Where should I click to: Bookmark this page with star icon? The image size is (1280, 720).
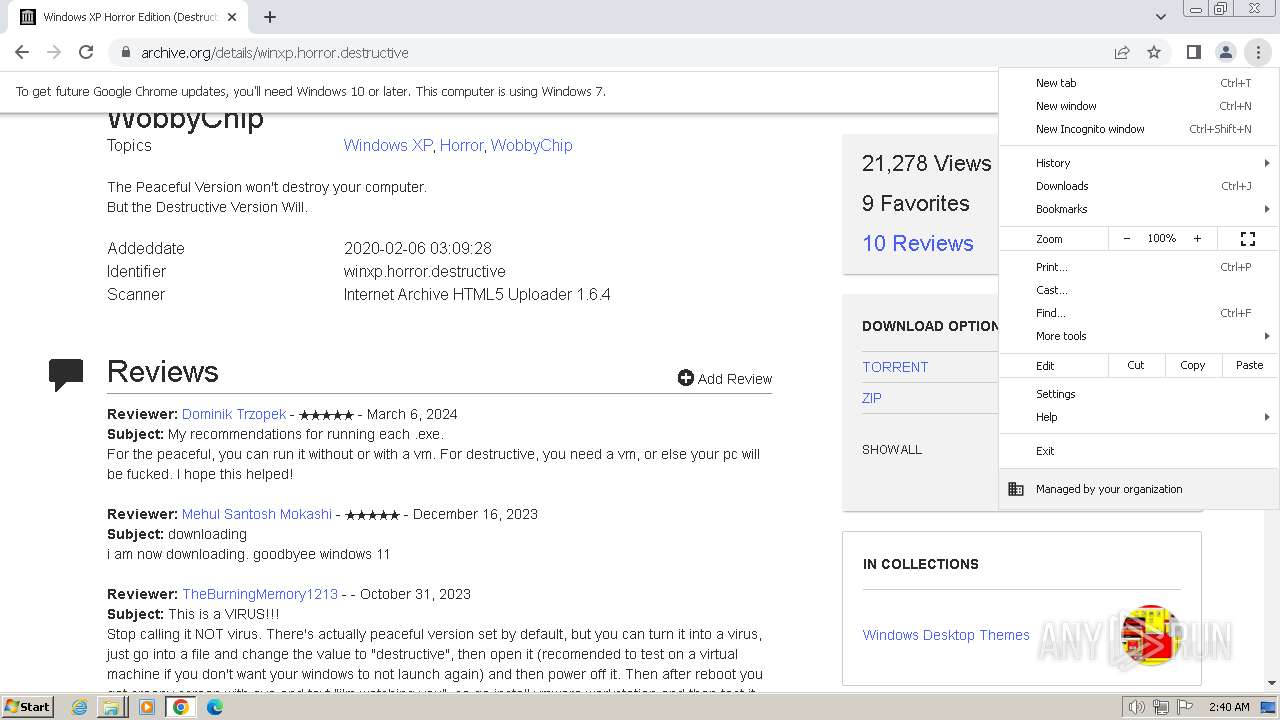[1154, 52]
